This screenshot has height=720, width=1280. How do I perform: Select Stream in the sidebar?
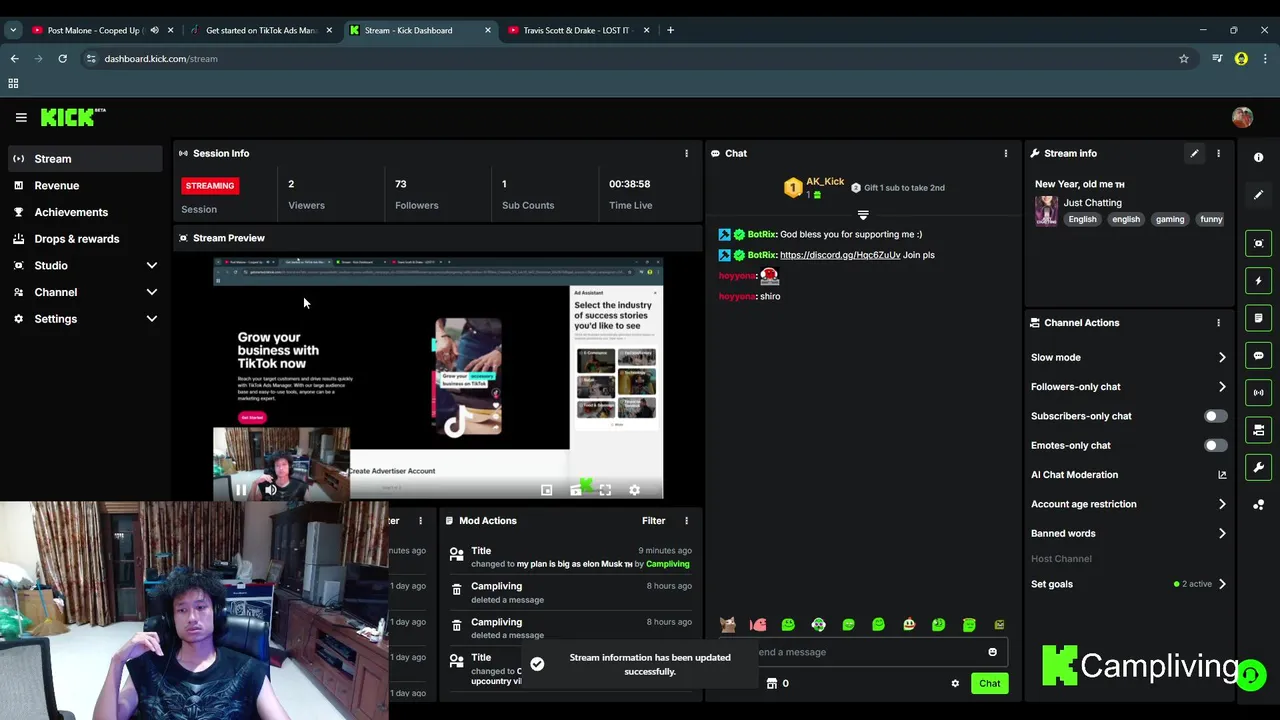click(x=85, y=159)
